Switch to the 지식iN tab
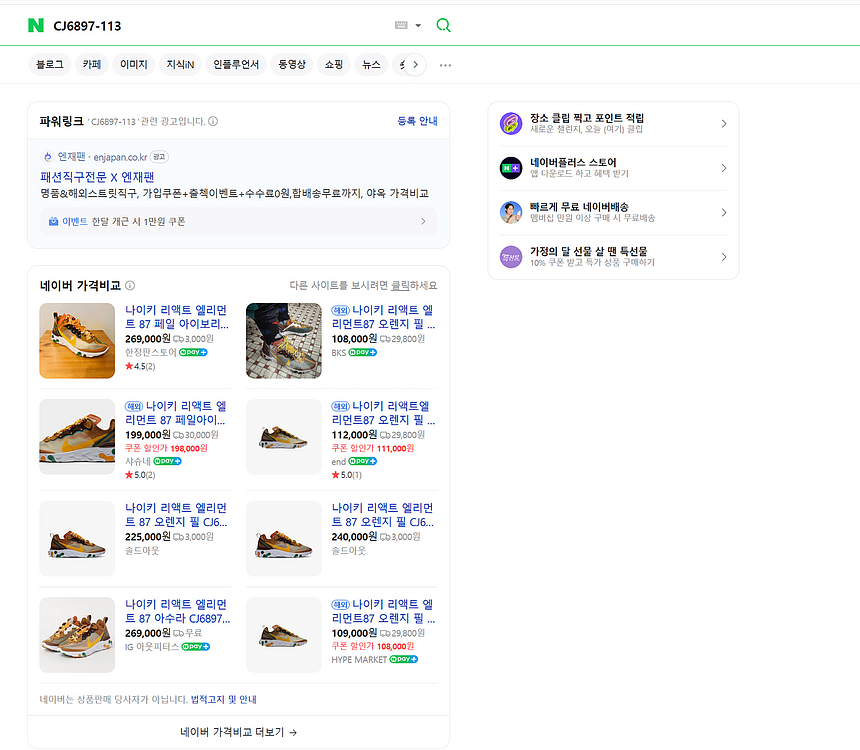 tap(180, 65)
